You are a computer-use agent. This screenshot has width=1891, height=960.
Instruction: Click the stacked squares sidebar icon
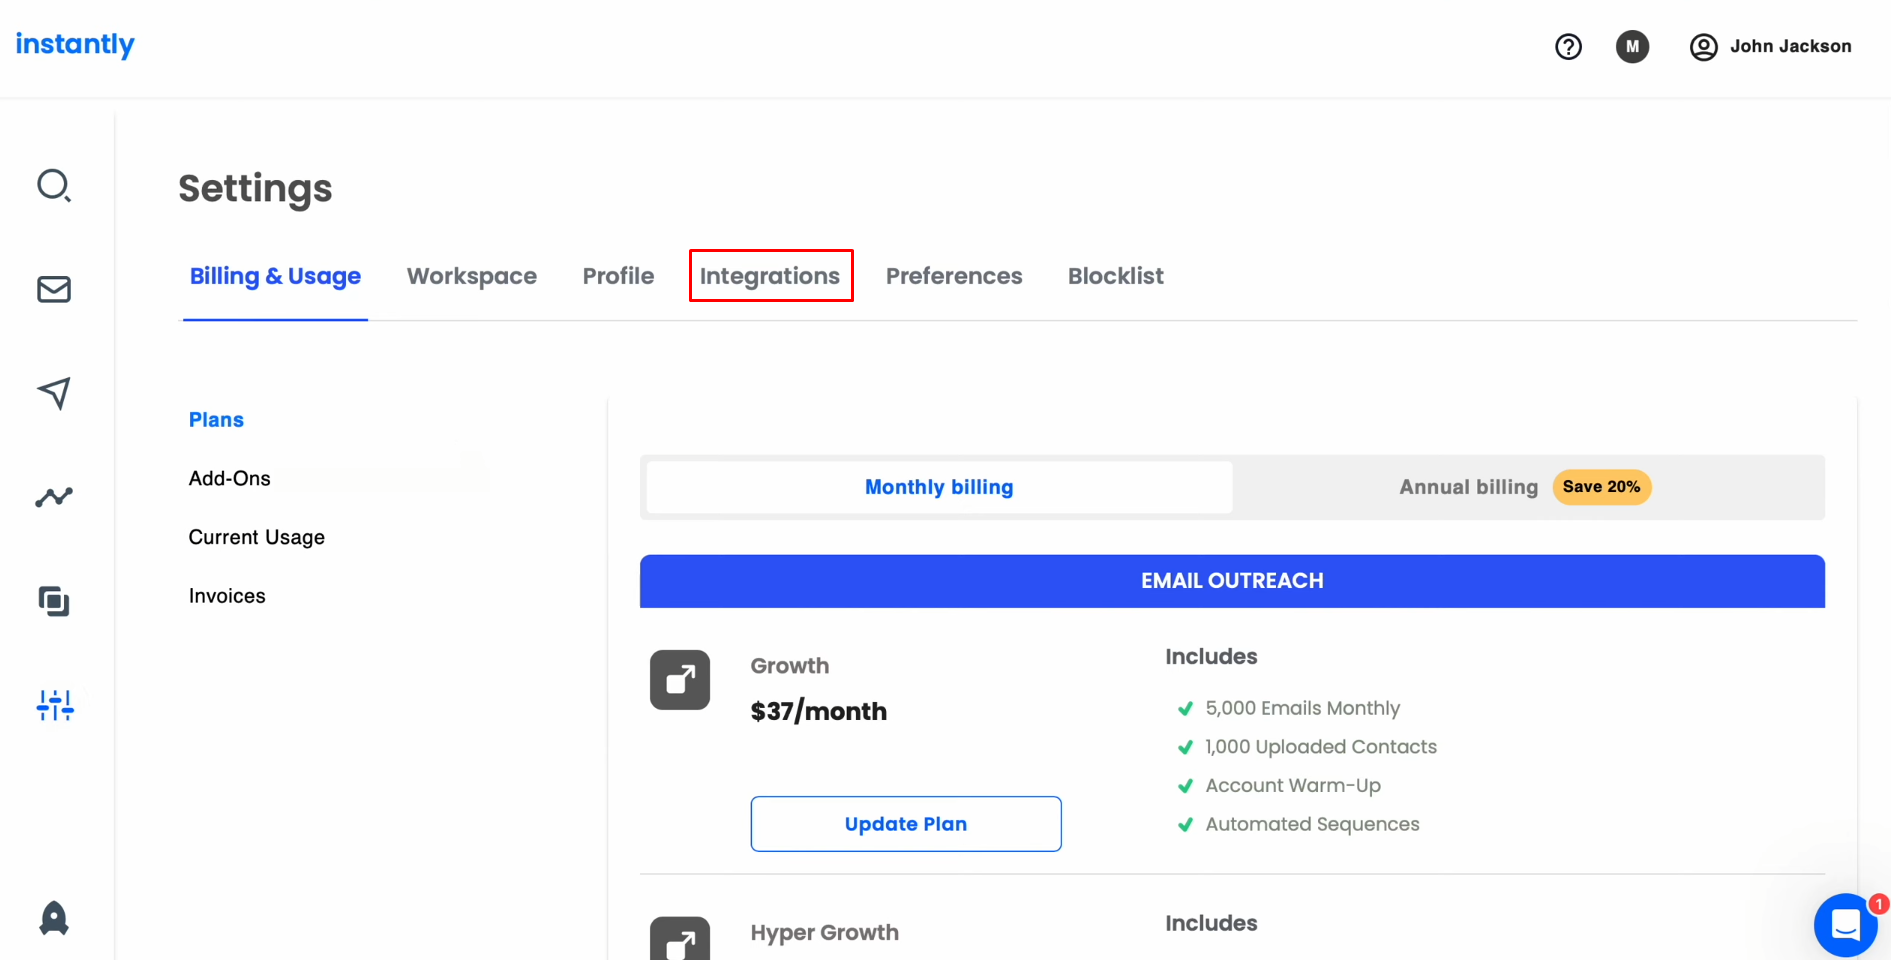(54, 601)
